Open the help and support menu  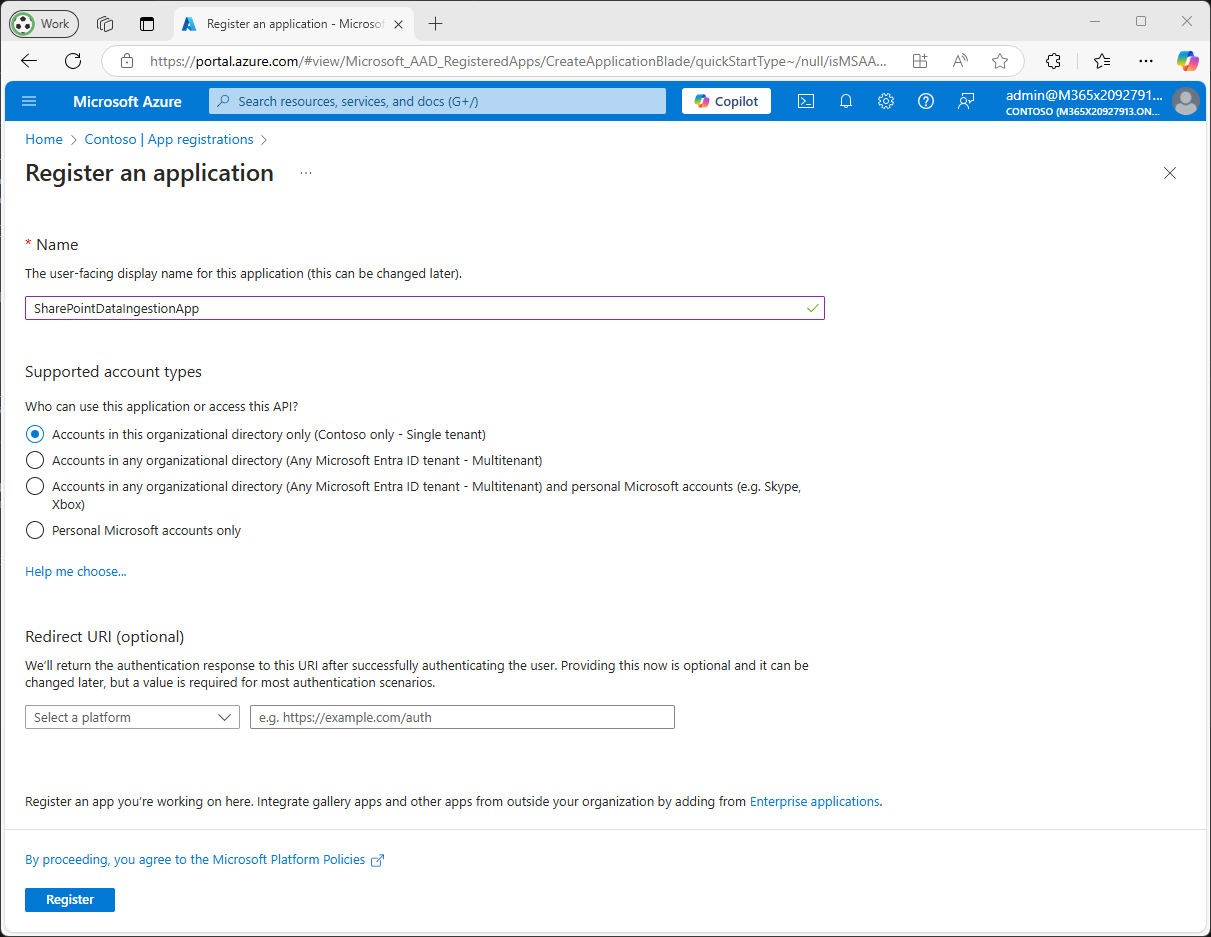(x=925, y=101)
